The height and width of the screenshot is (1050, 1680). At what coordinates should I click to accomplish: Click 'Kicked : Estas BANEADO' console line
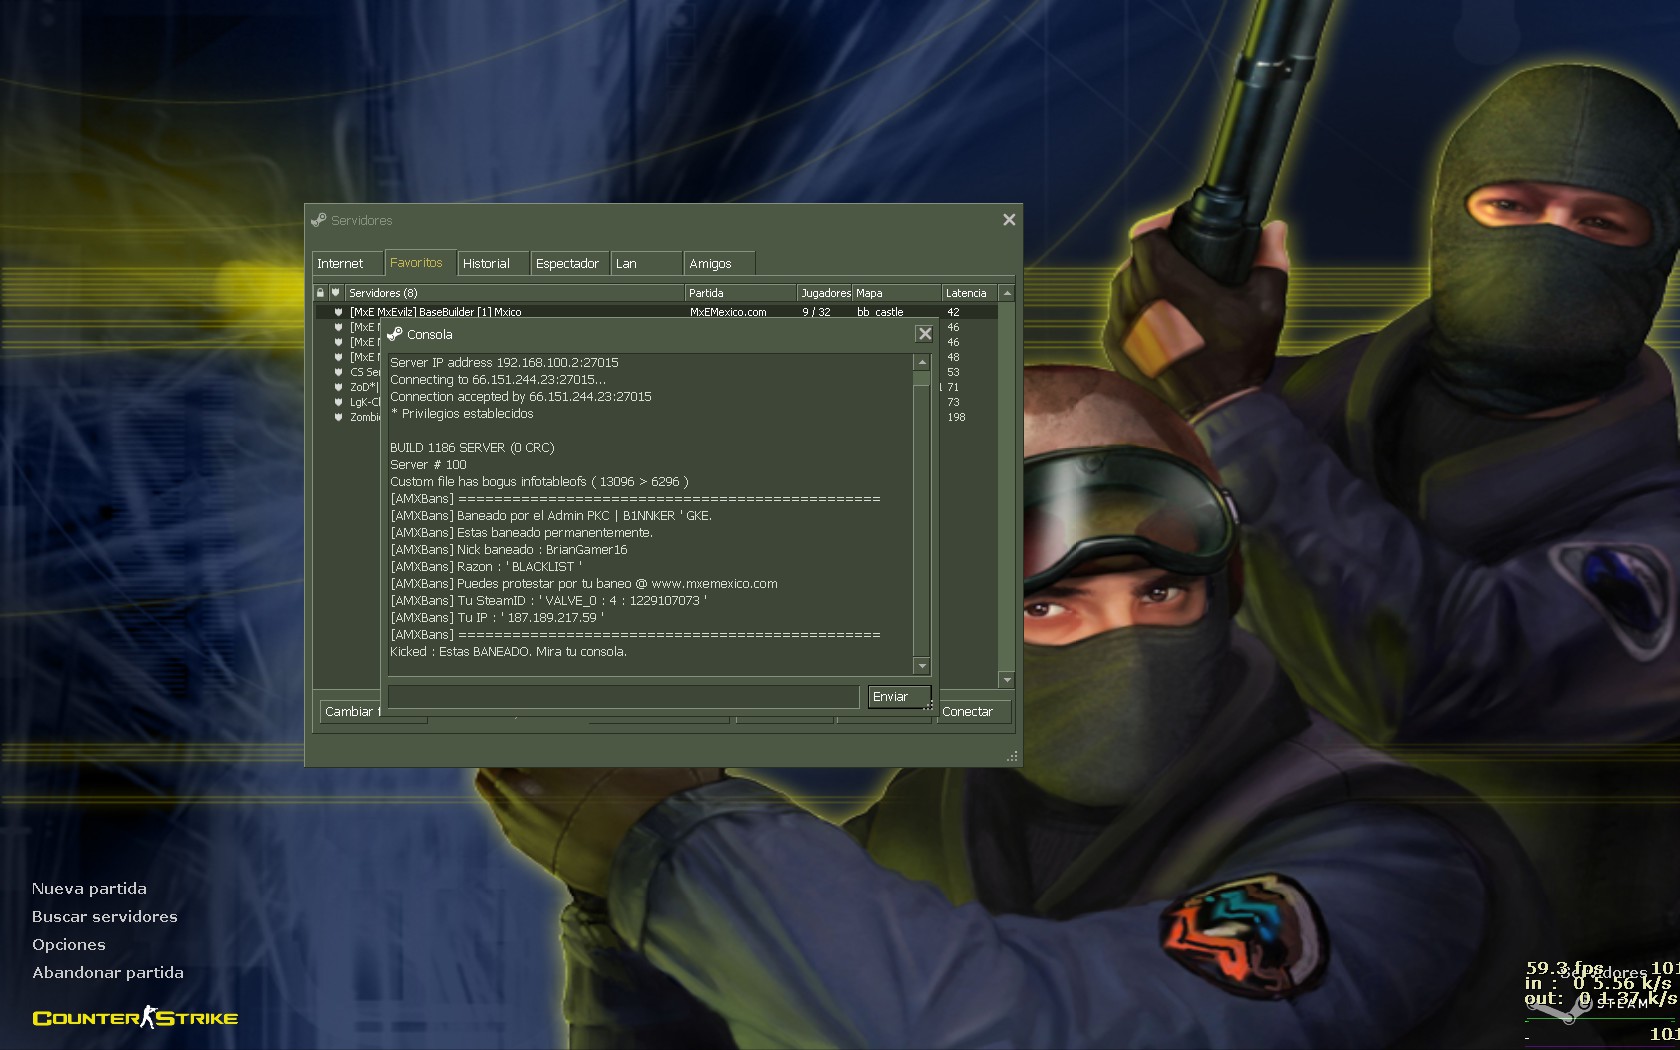pyautogui.click(x=508, y=652)
